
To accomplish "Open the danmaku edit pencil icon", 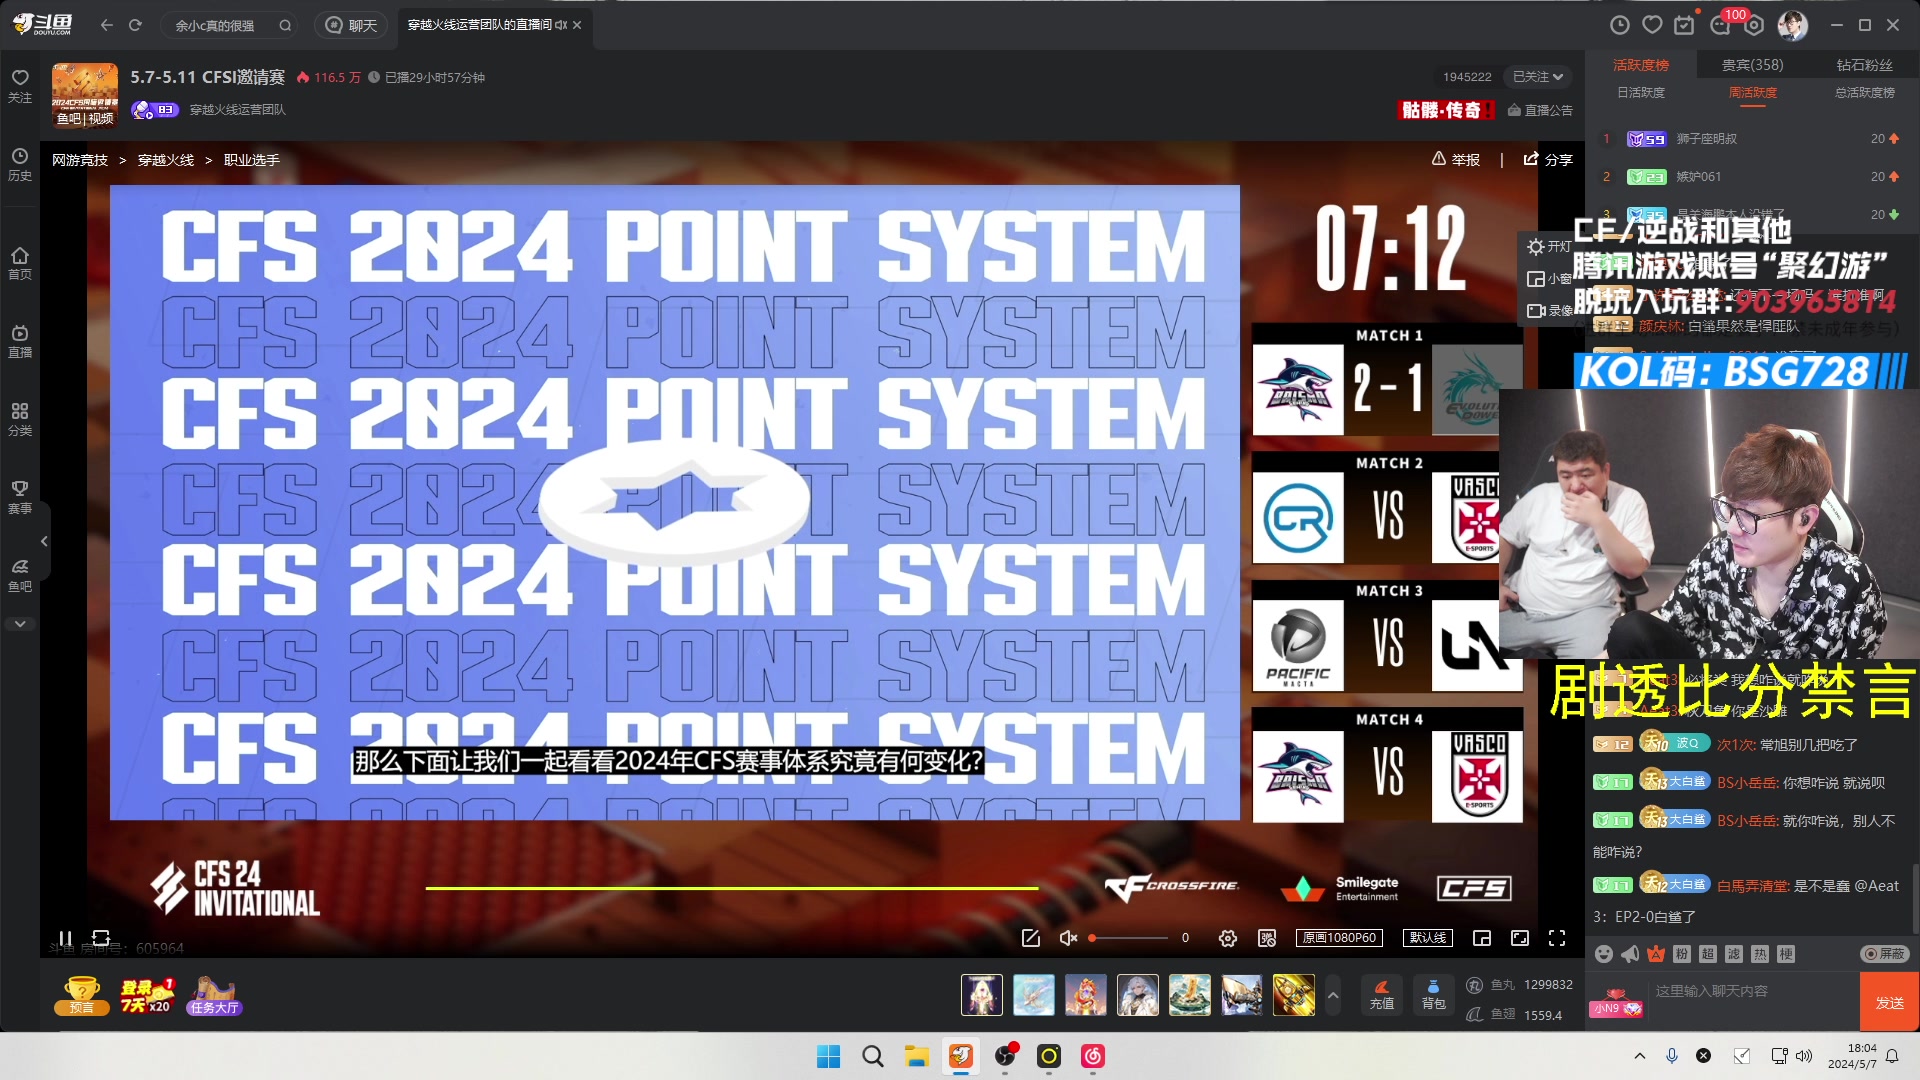I will click(1031, 938).
